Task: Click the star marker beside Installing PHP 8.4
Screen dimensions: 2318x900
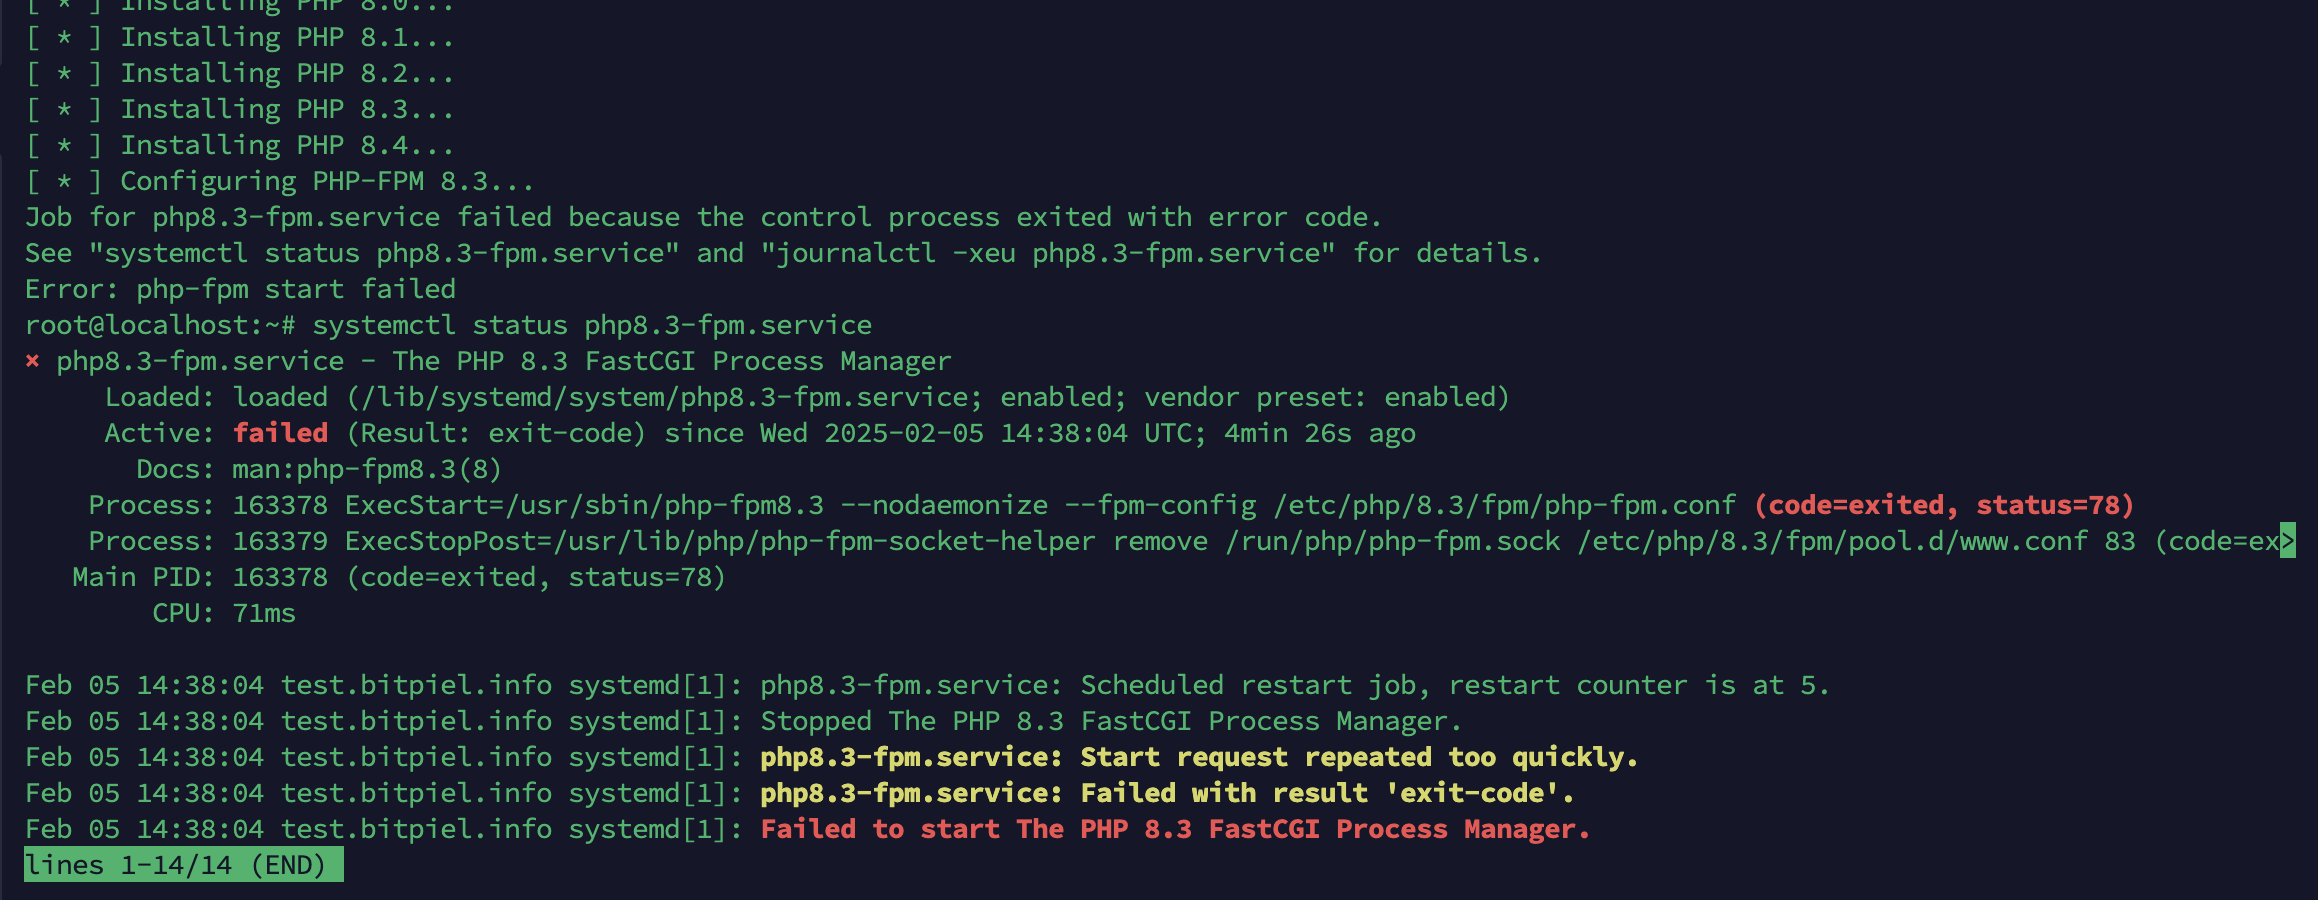Action: coord(64,145)
